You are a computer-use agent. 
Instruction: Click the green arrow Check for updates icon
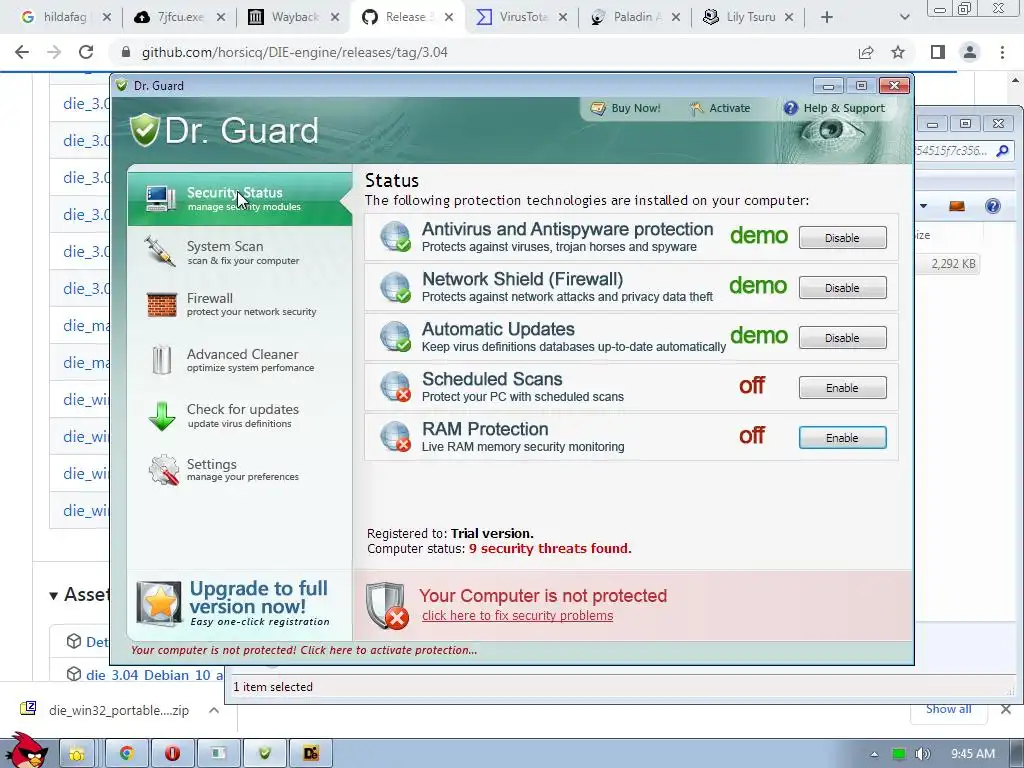click(x=161, y=416)
